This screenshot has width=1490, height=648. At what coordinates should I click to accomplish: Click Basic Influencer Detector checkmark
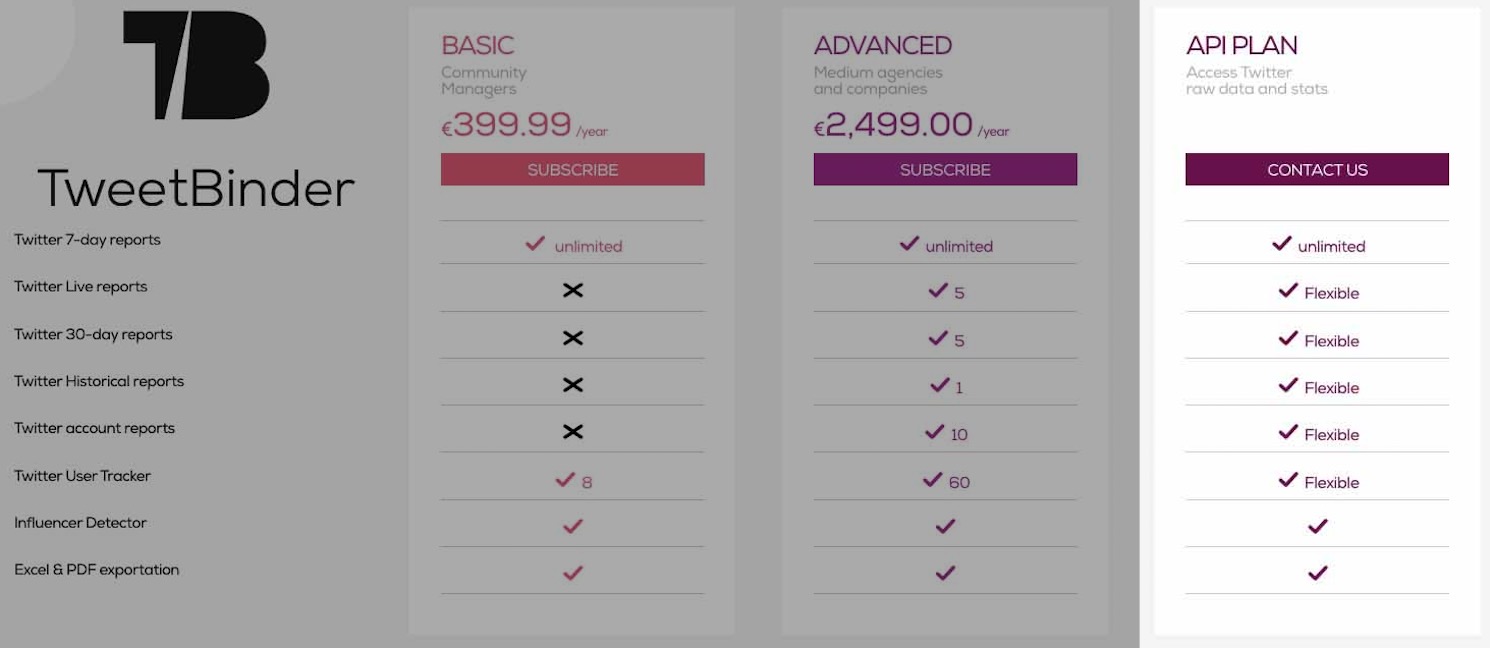572,526
